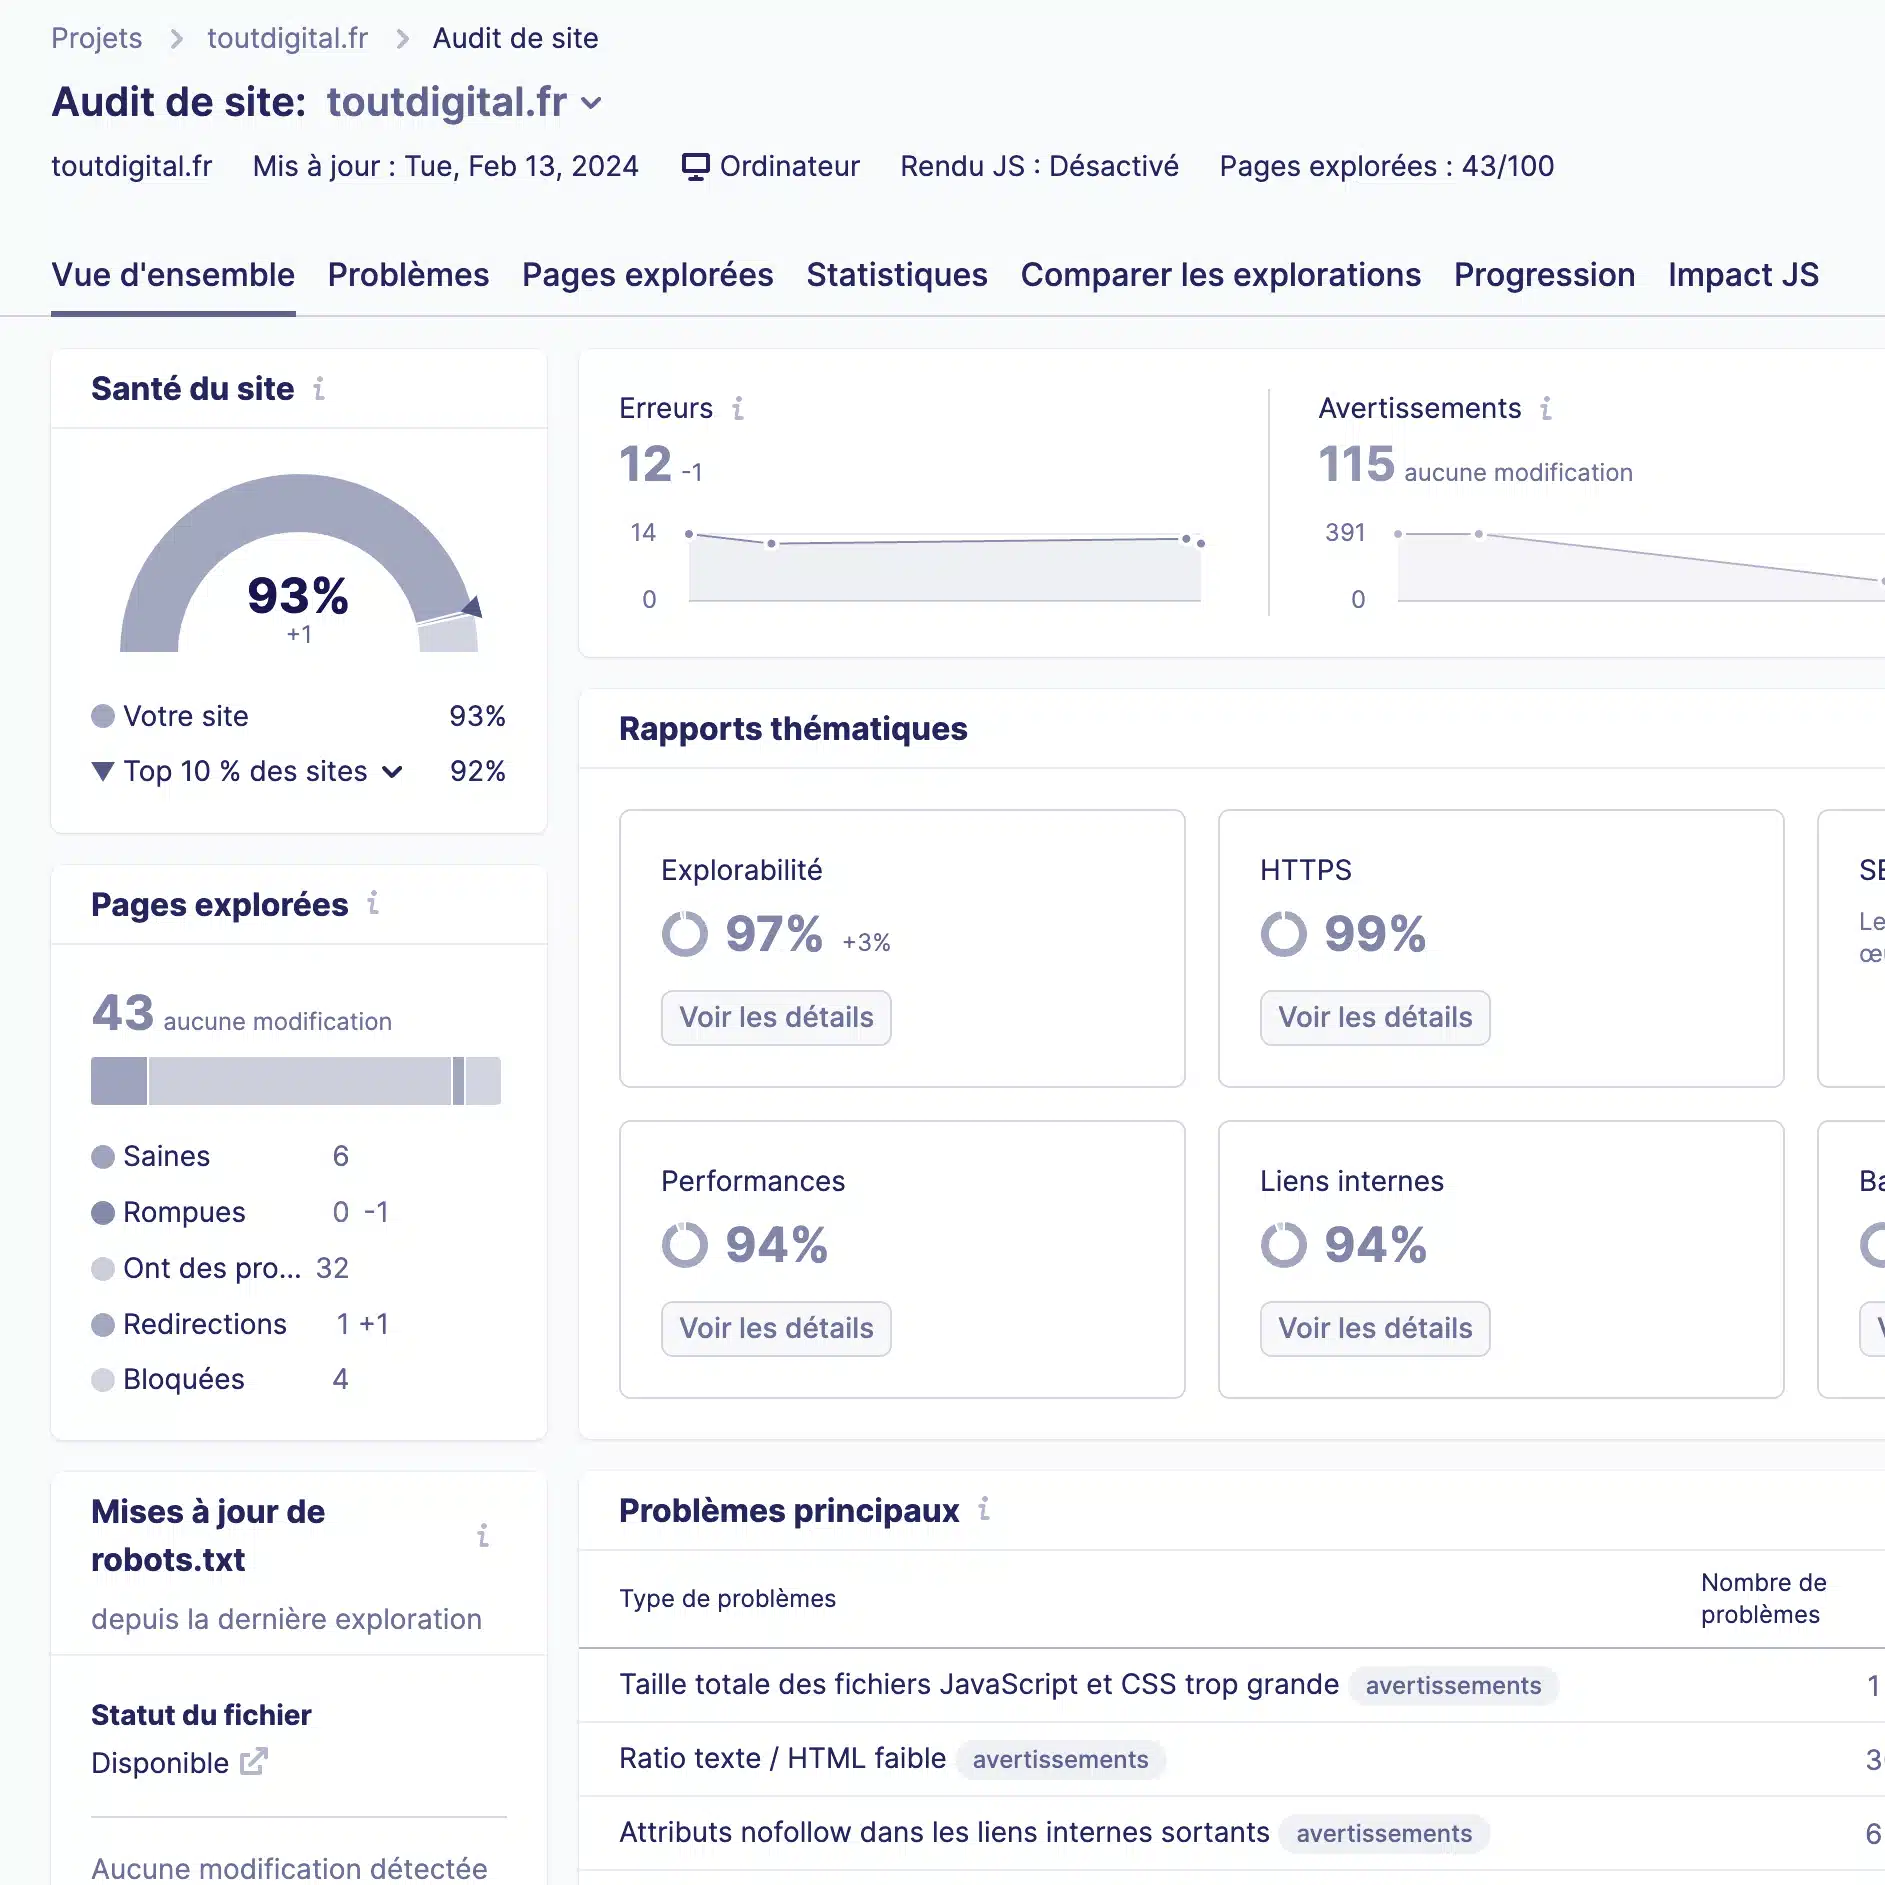Click the Avertissements trend chart
Viewport: 1885px width, 1885px height.
tap(1640, 566)
